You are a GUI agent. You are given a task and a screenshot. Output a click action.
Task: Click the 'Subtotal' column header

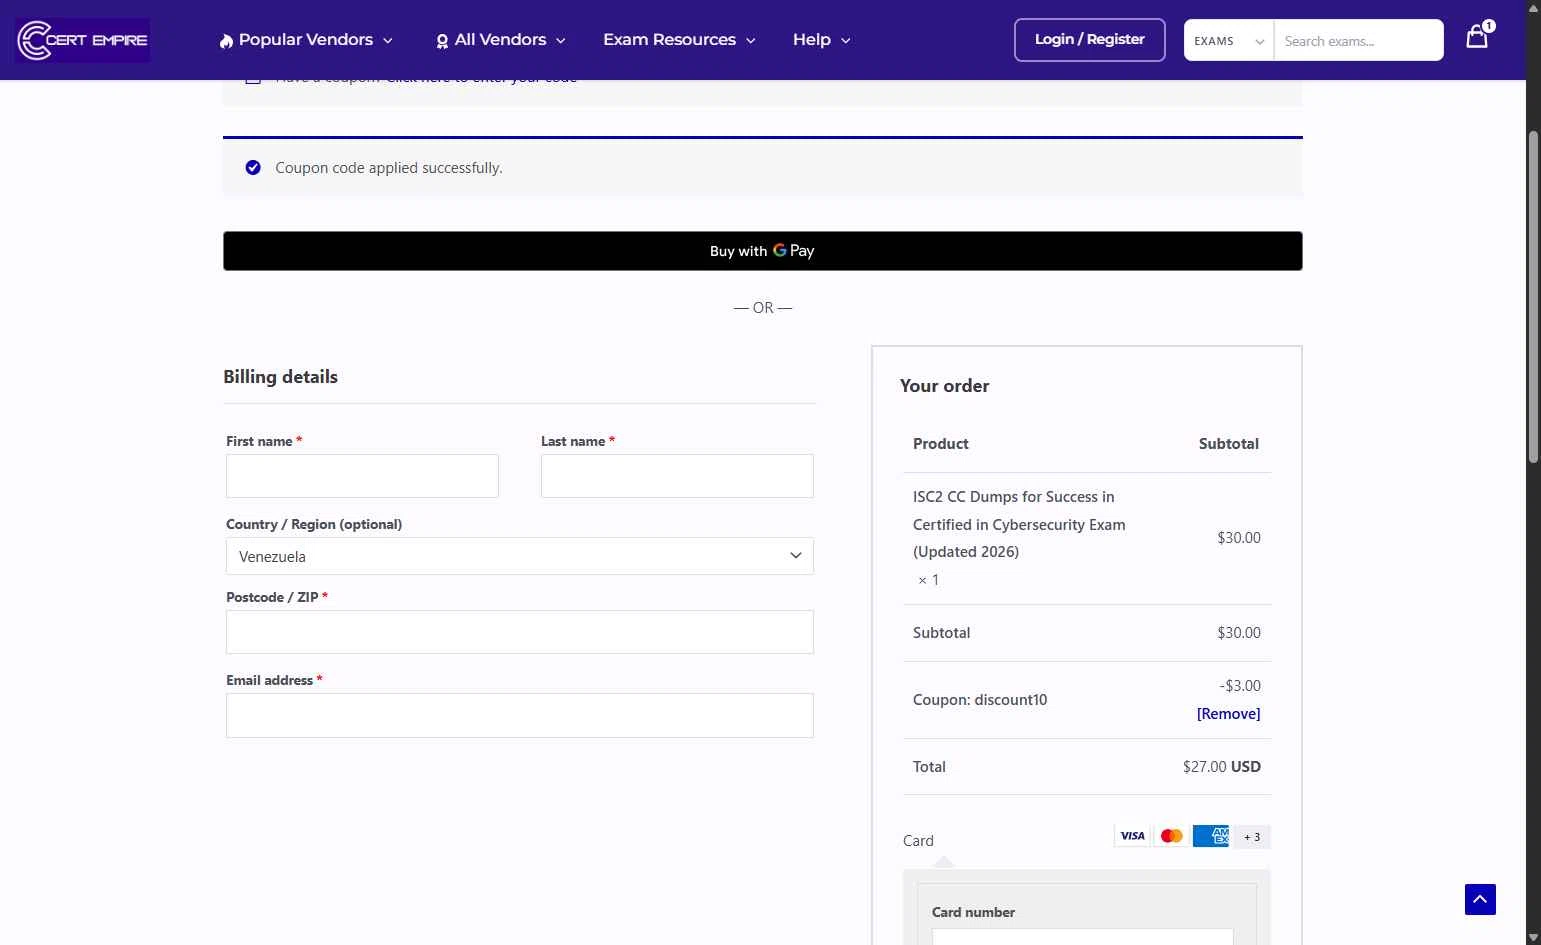1229,444
